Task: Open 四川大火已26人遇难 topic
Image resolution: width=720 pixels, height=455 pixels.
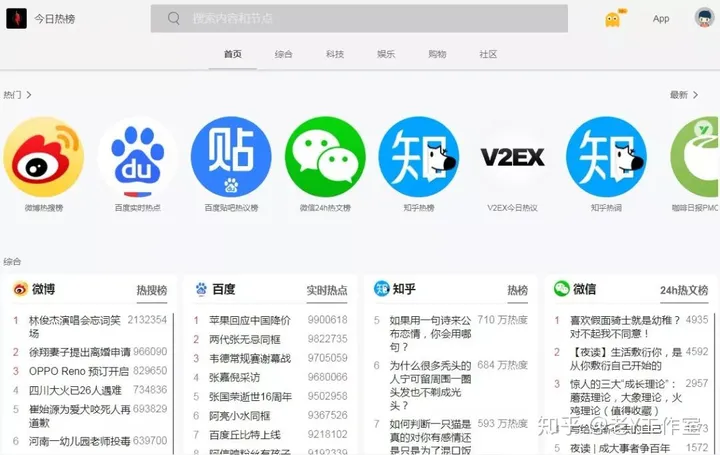Action: [75, 390]
